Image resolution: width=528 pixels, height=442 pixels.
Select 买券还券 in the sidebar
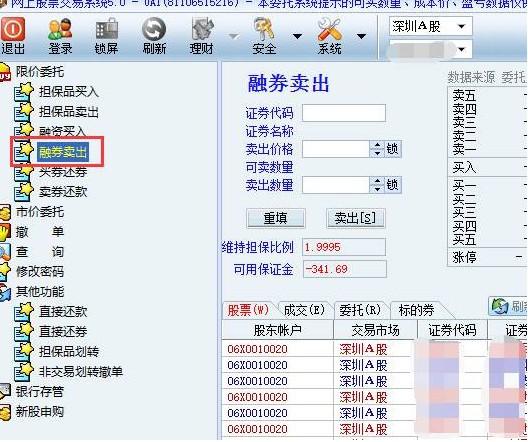point(63,172)
